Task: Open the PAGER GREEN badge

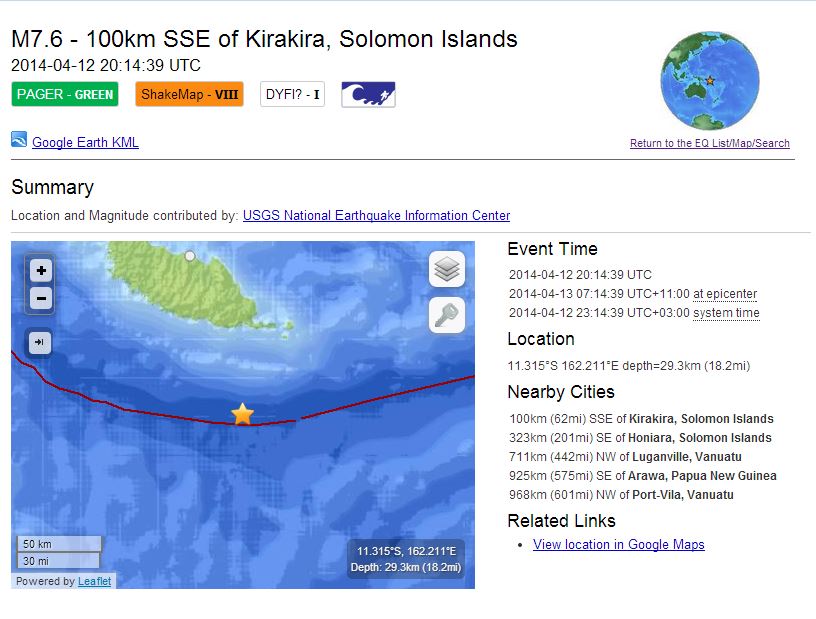Action: 65,95
